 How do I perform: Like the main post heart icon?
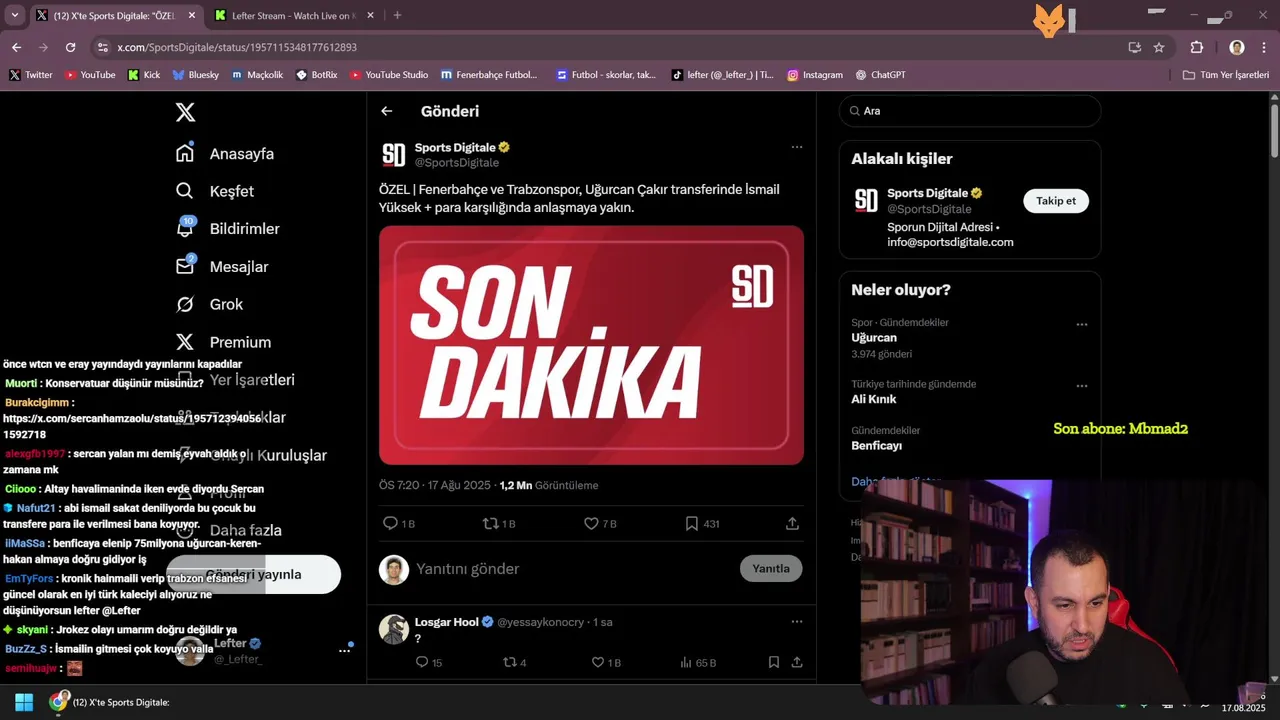pyautogui.click(x=591, y=523)
